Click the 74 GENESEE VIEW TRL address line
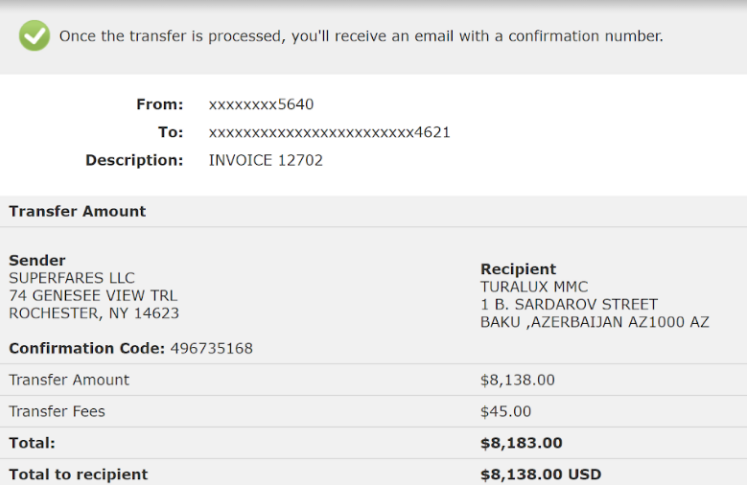This screenshot has width=747, height=485. click(93, 295)
